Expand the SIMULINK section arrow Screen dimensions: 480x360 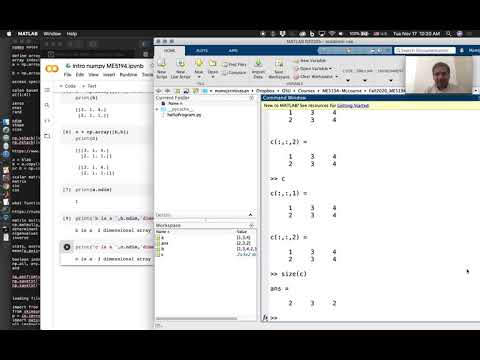pos(365,80)
